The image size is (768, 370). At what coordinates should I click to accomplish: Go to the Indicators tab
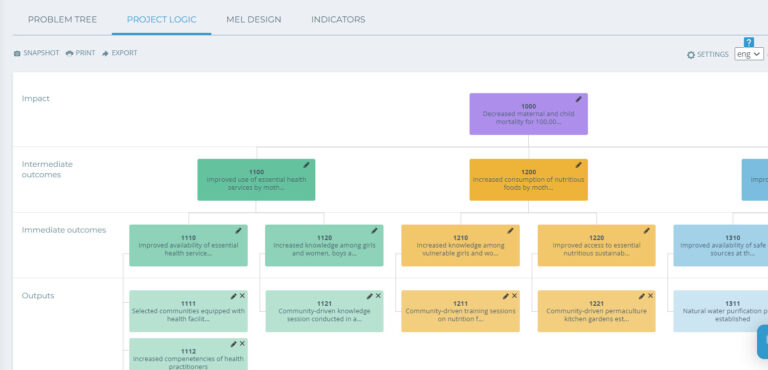(x=338, y=20)
